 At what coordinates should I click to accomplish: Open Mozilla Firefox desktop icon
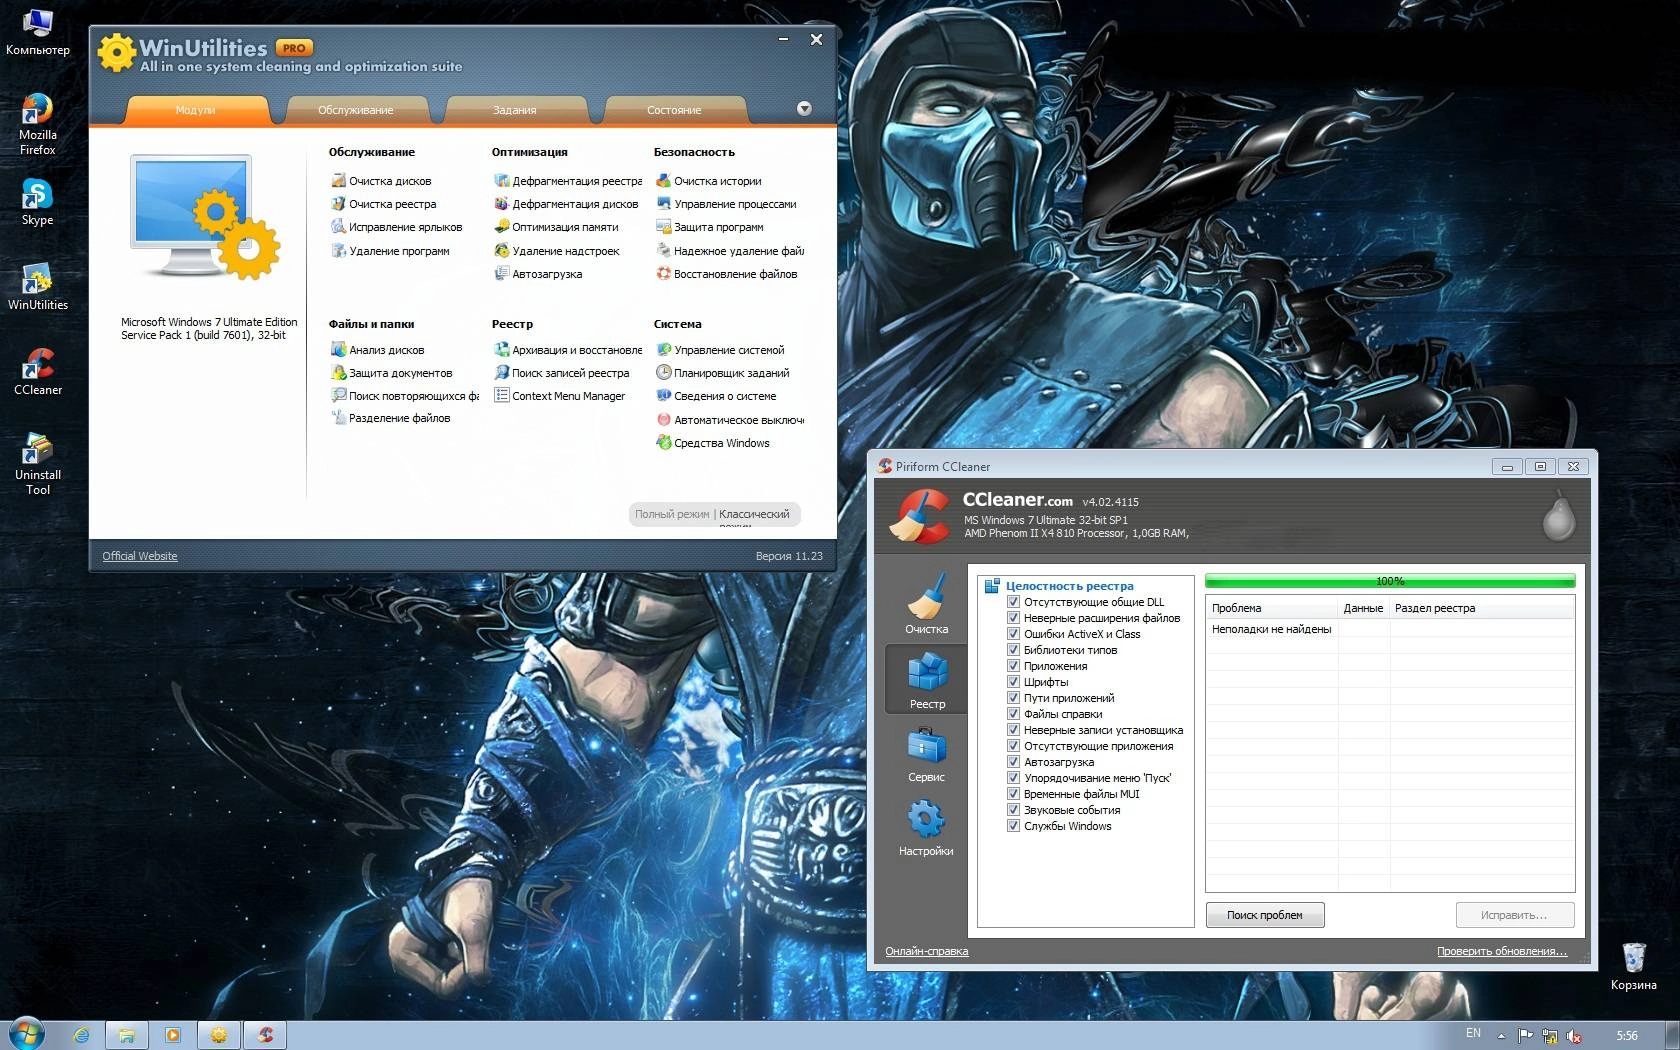tap(37, 124)
